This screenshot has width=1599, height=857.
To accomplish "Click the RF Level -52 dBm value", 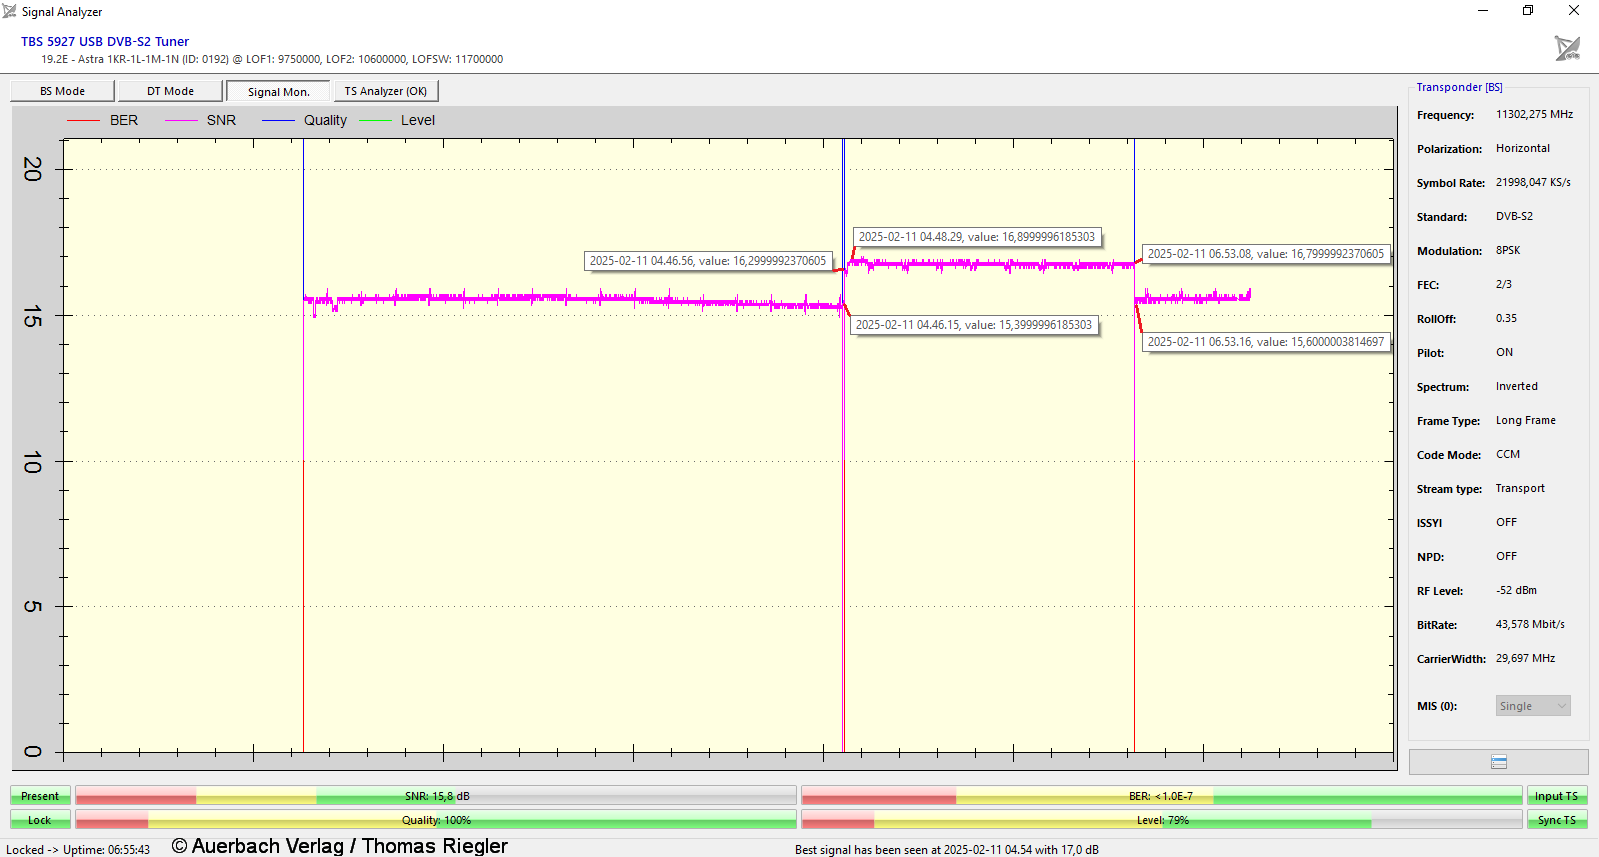I will click(1516, 590).
